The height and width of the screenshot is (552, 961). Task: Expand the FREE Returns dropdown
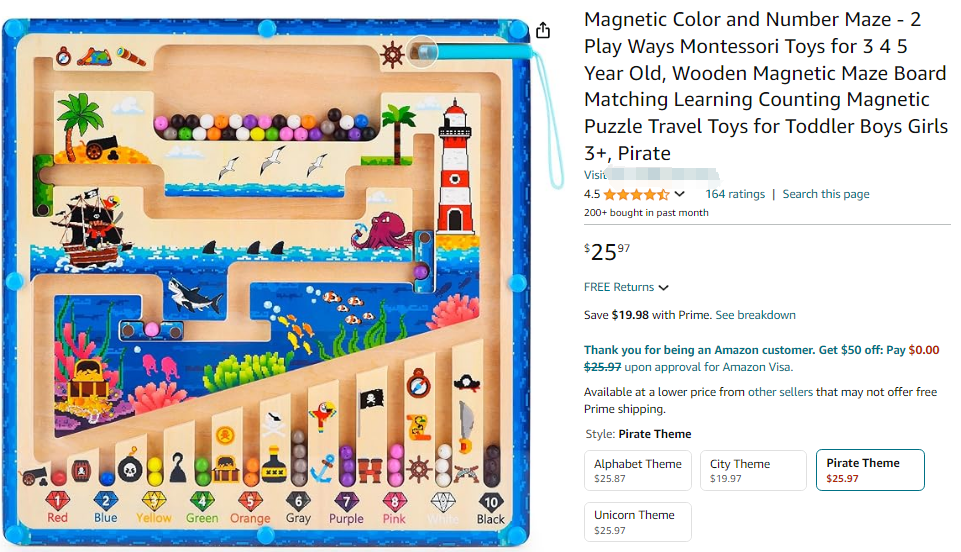(626, 287)
